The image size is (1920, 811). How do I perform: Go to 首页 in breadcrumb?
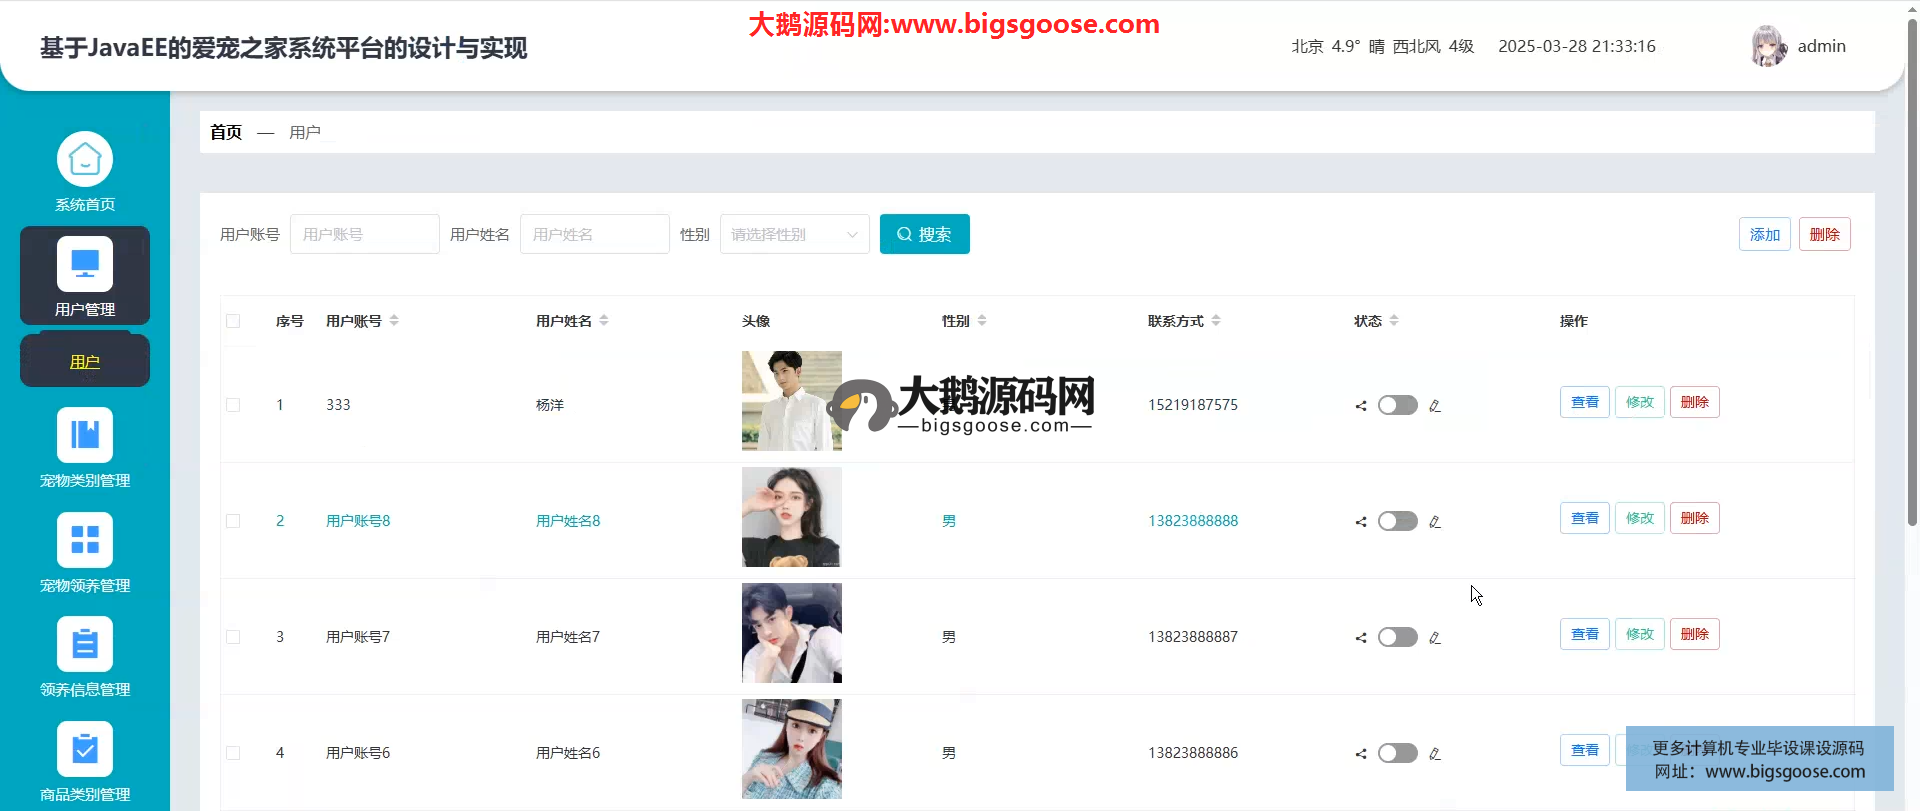click(226, 132)
